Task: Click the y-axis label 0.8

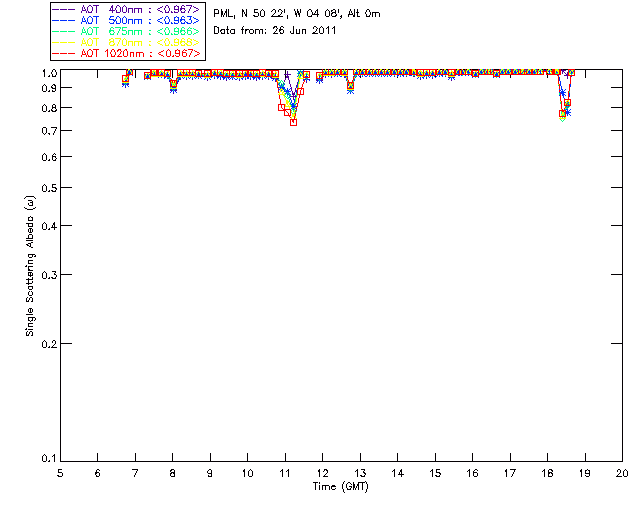Action: pos(49,108)
